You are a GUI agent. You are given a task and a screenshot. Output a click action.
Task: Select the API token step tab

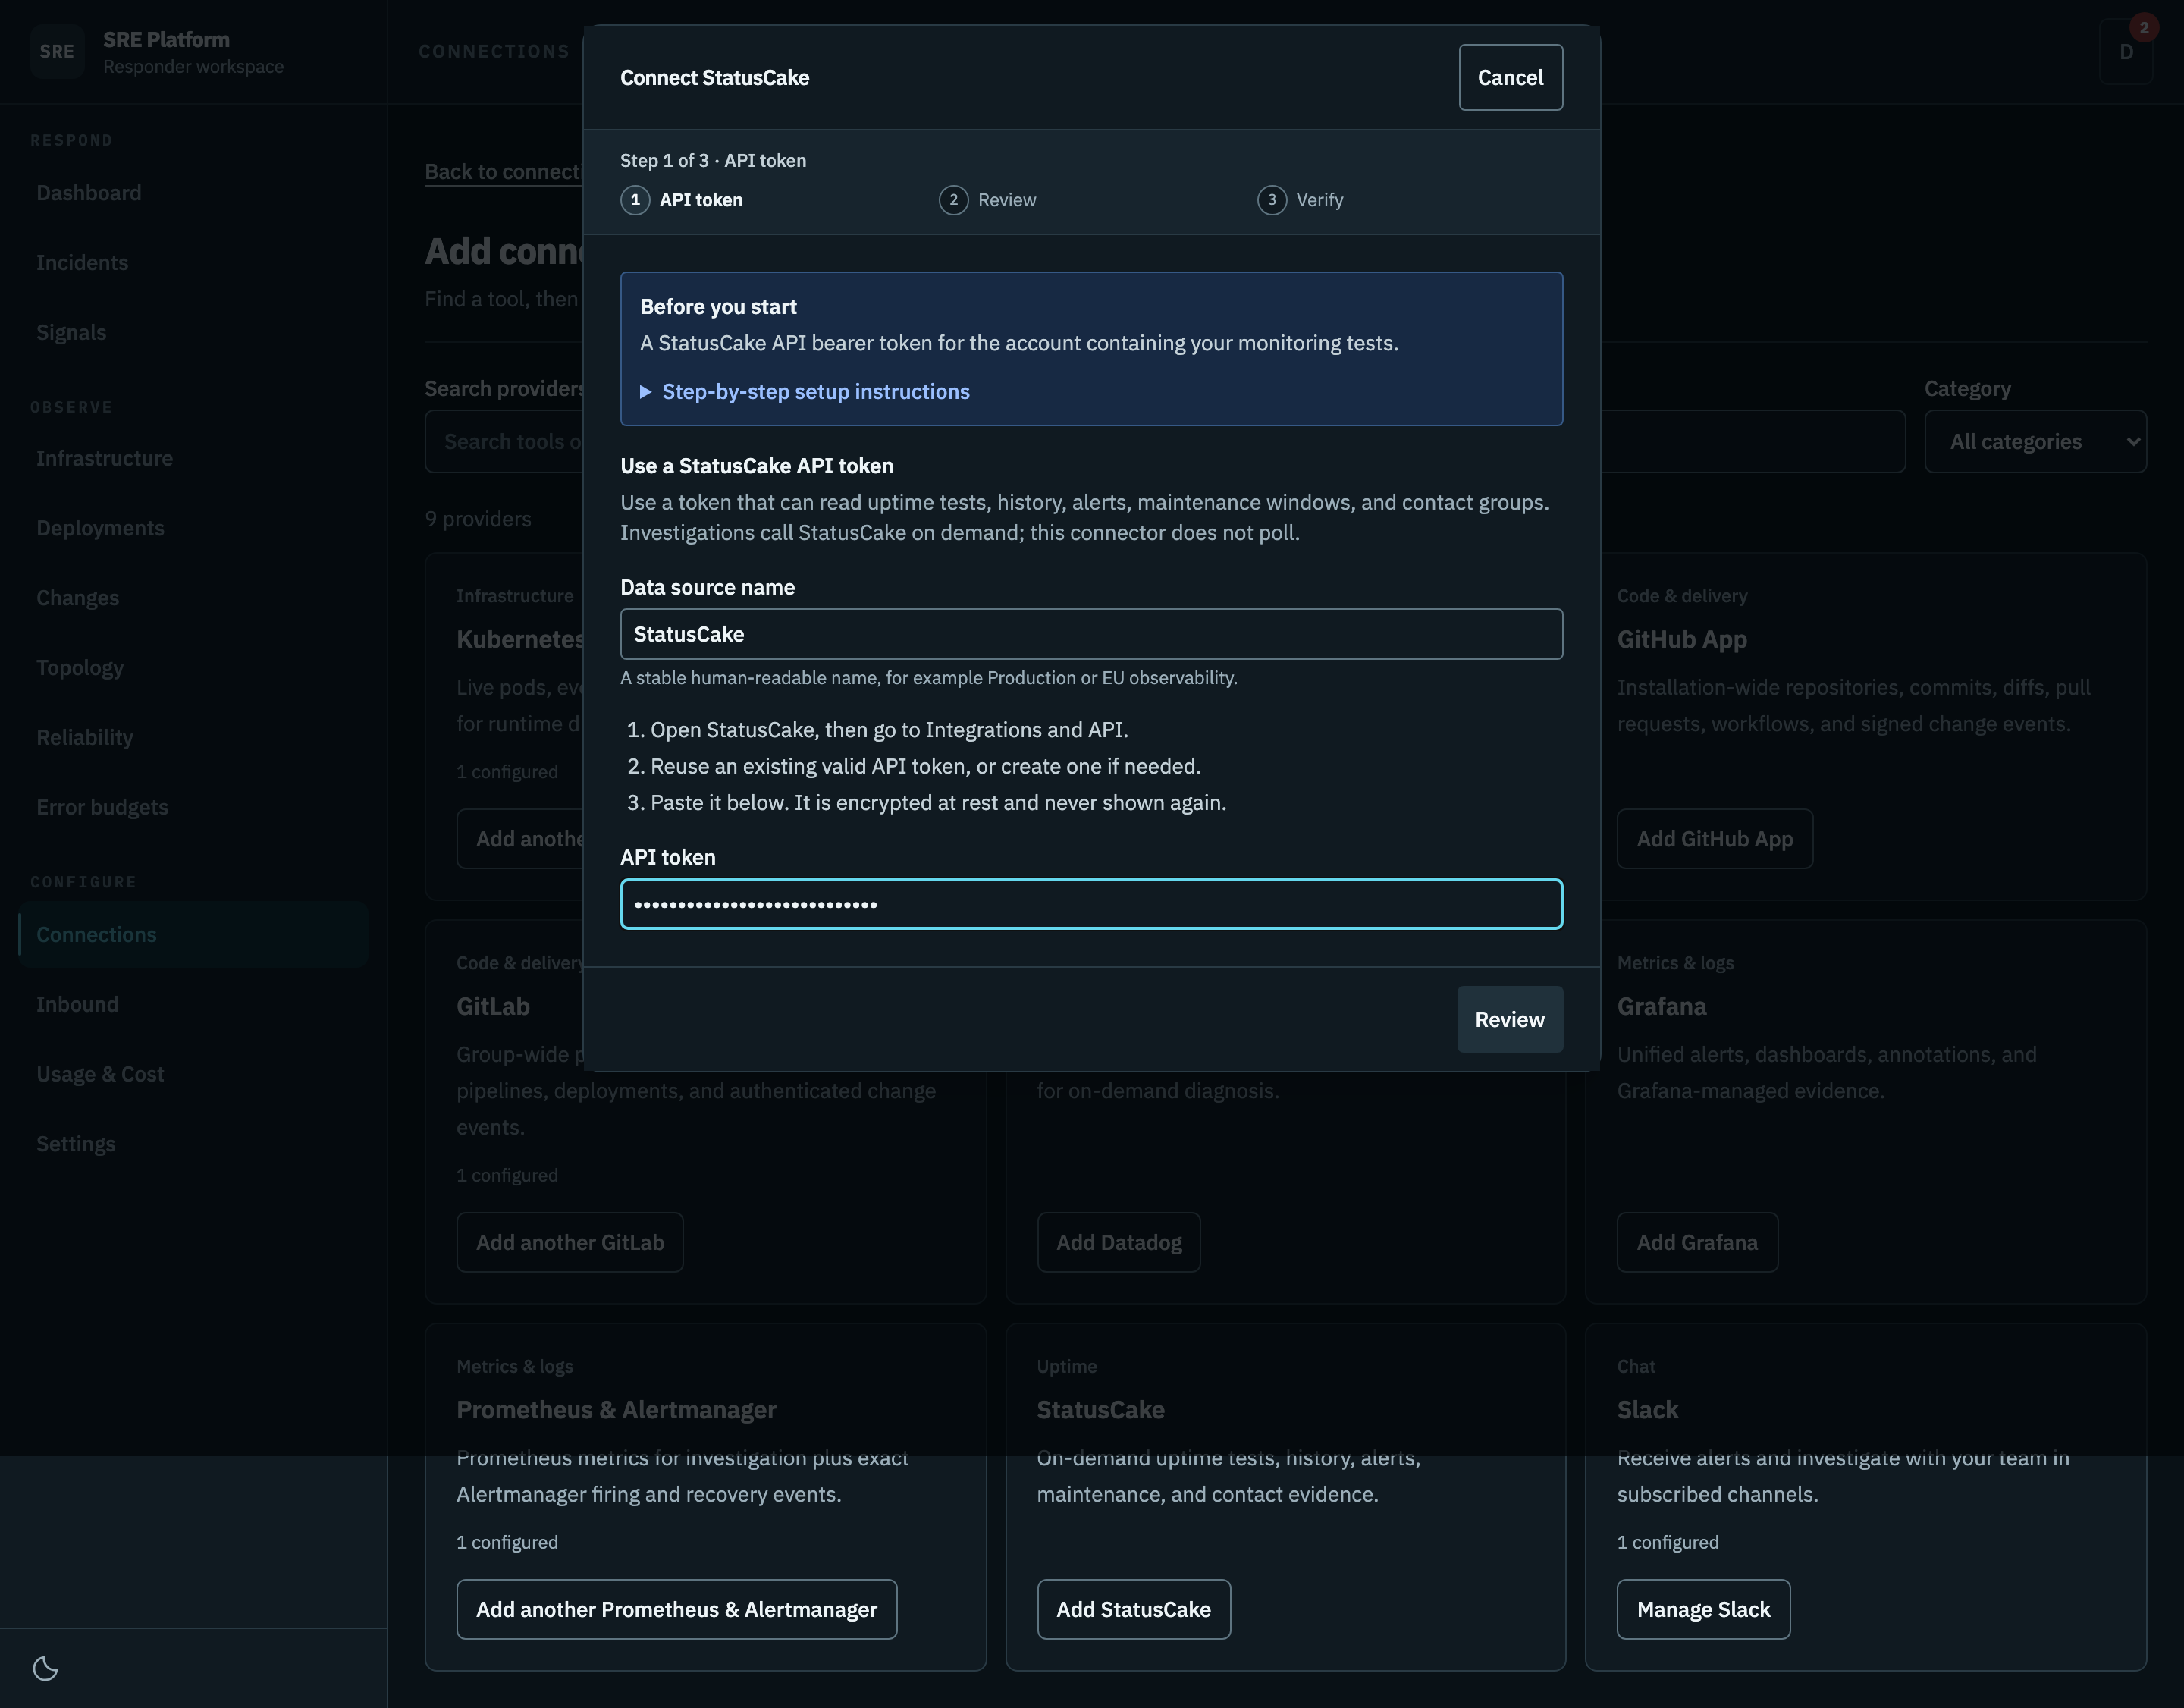[701, 200]
